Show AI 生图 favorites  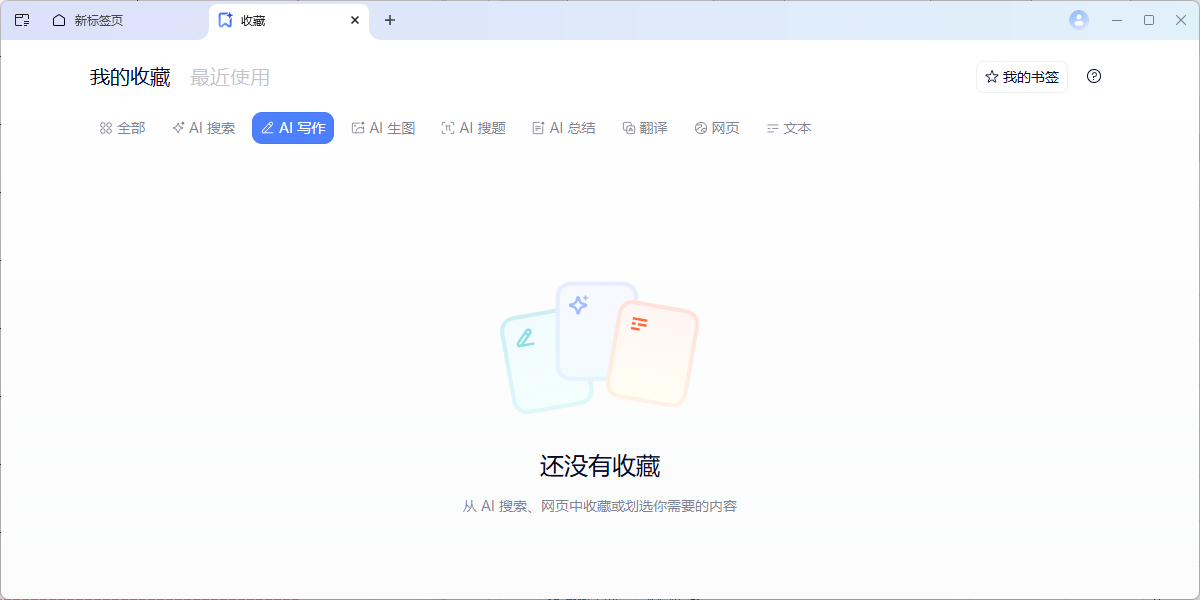point(383,128)
